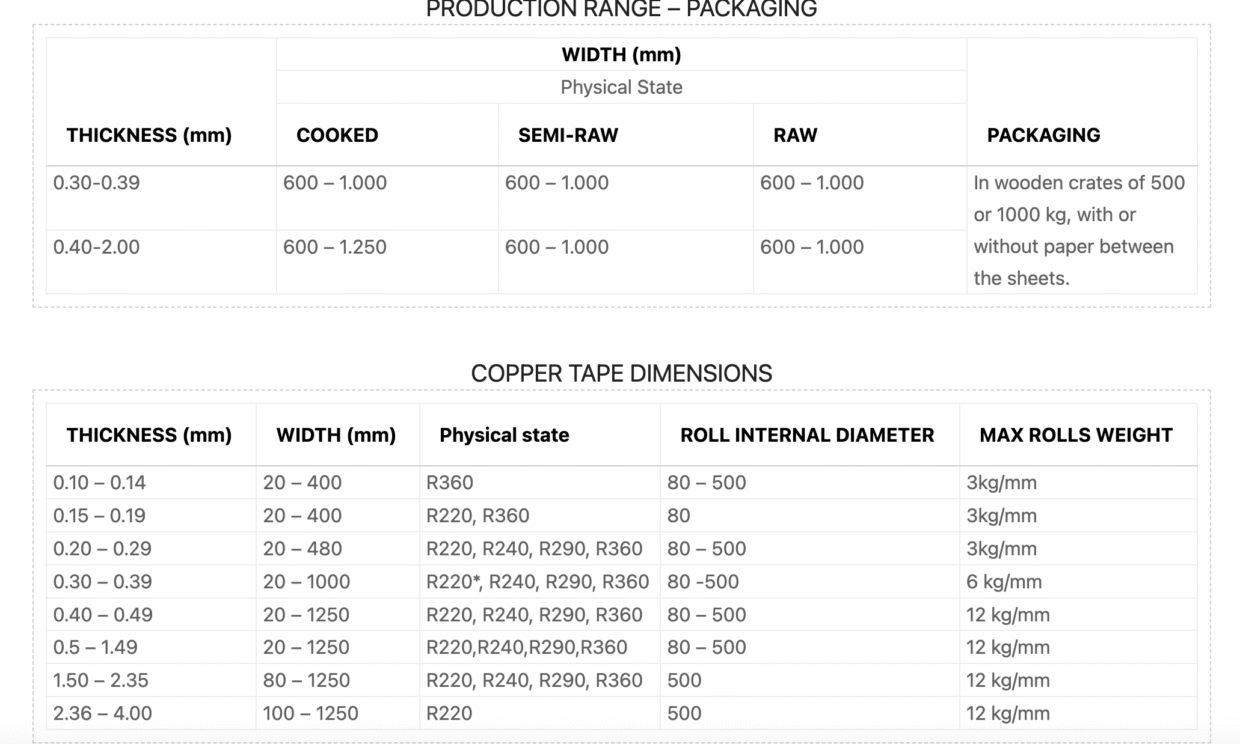Click the 20 – 480 width cell

tap(302, 549)
